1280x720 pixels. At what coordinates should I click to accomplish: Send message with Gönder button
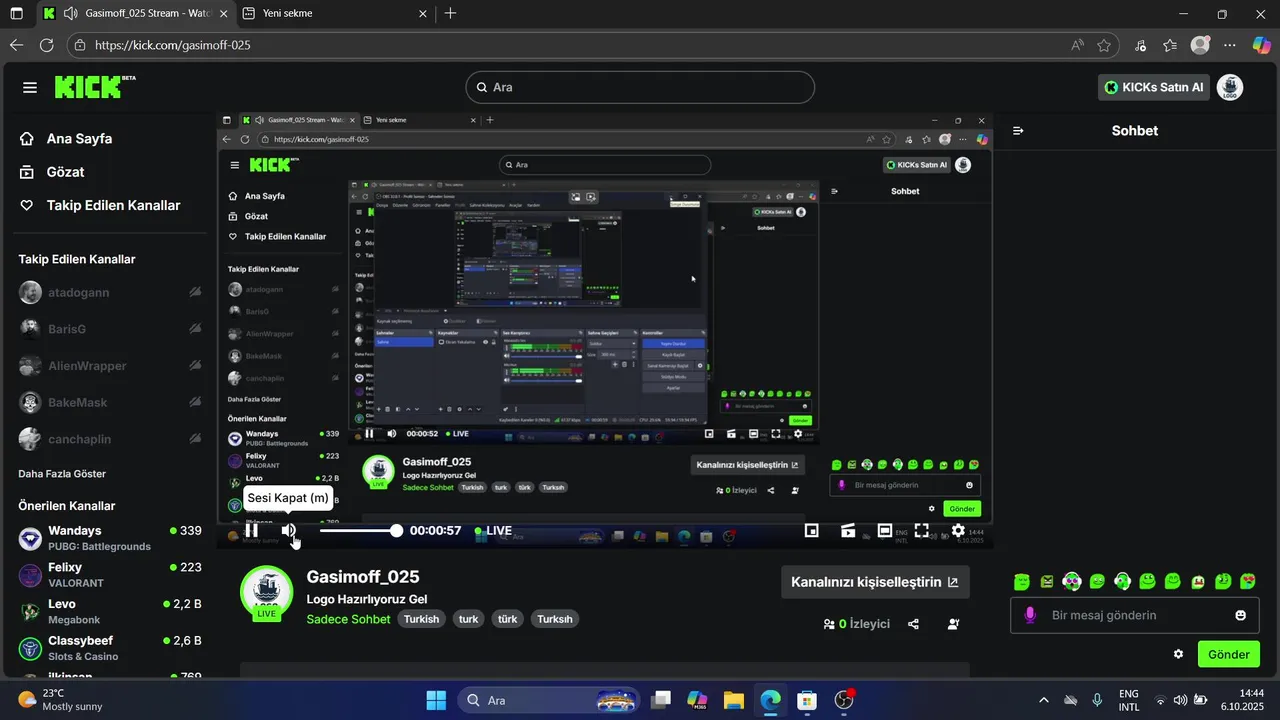[x=1229, y=654]
